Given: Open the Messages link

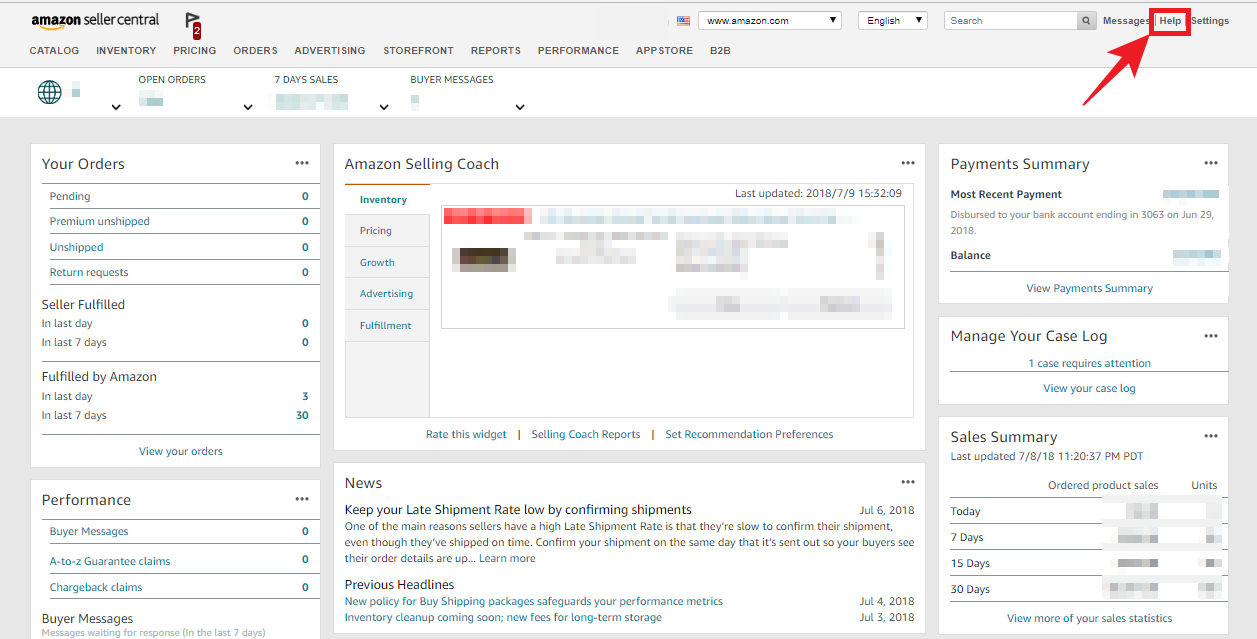Looking at the screenshot, I should tap(1125, 21).
